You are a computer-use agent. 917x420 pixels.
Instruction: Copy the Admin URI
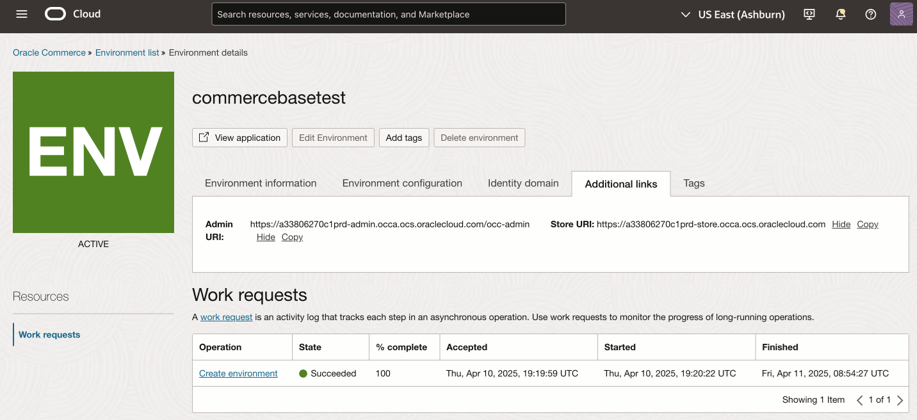292,237
